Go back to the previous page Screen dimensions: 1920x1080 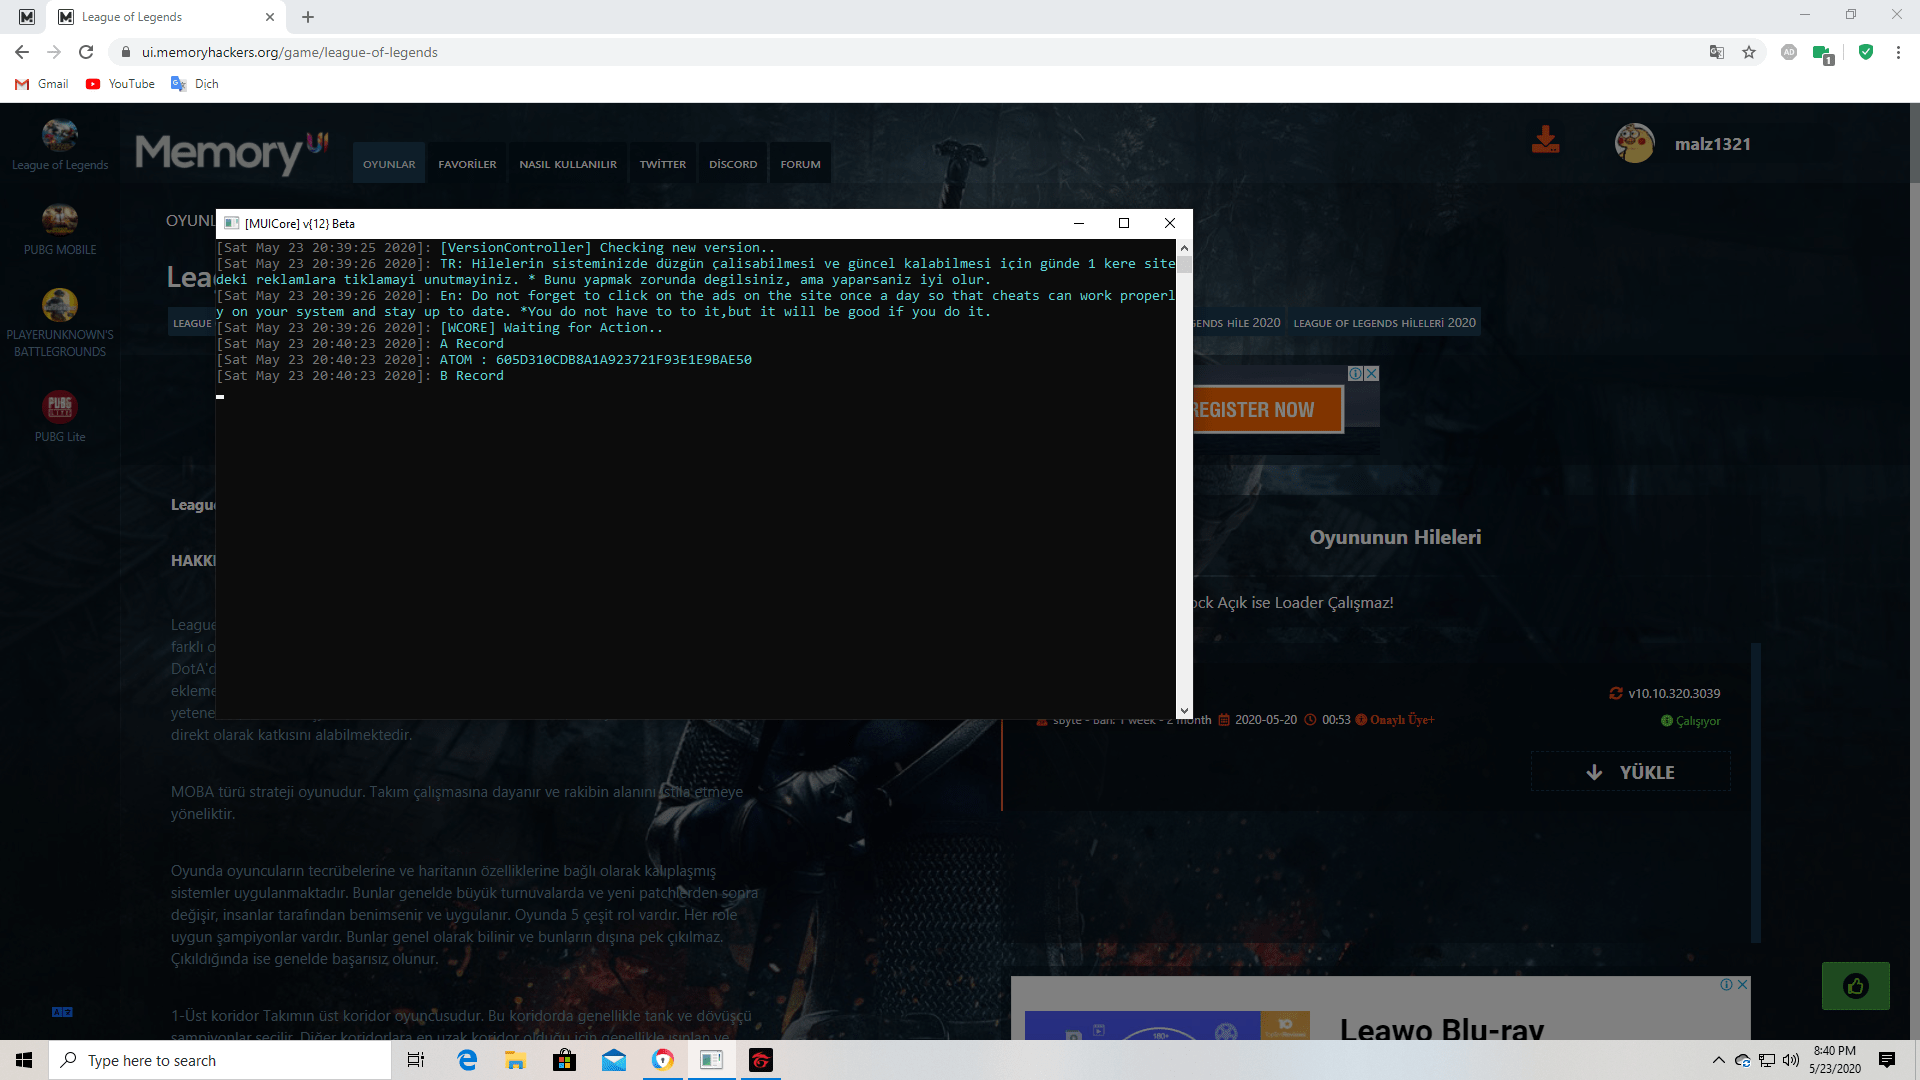(22, 52)
